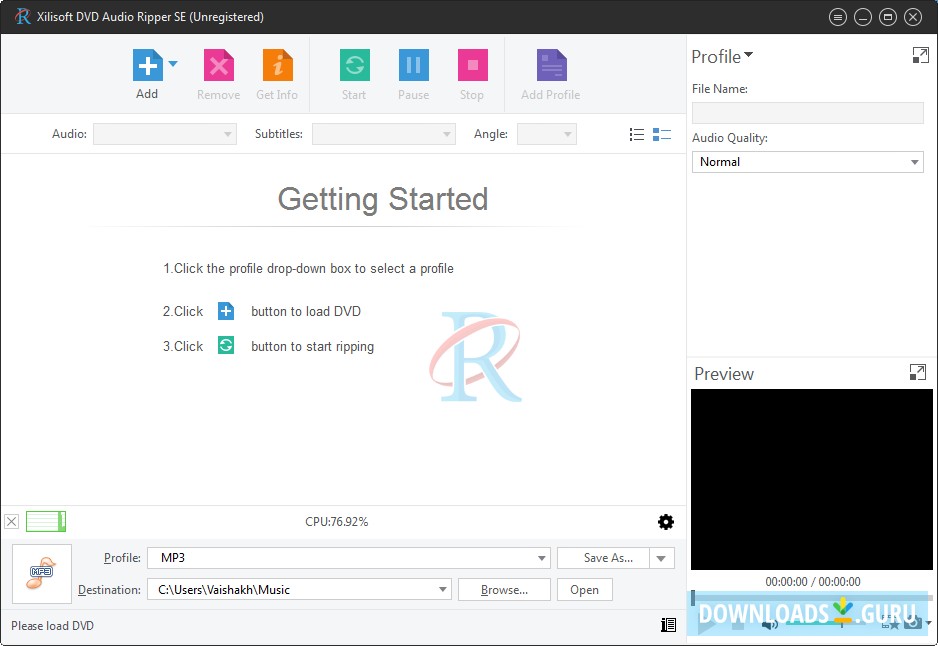This screenshot has width=938, height=646.
Task: Click the 'Please load DVD' status text
Action: pos(53,626)
